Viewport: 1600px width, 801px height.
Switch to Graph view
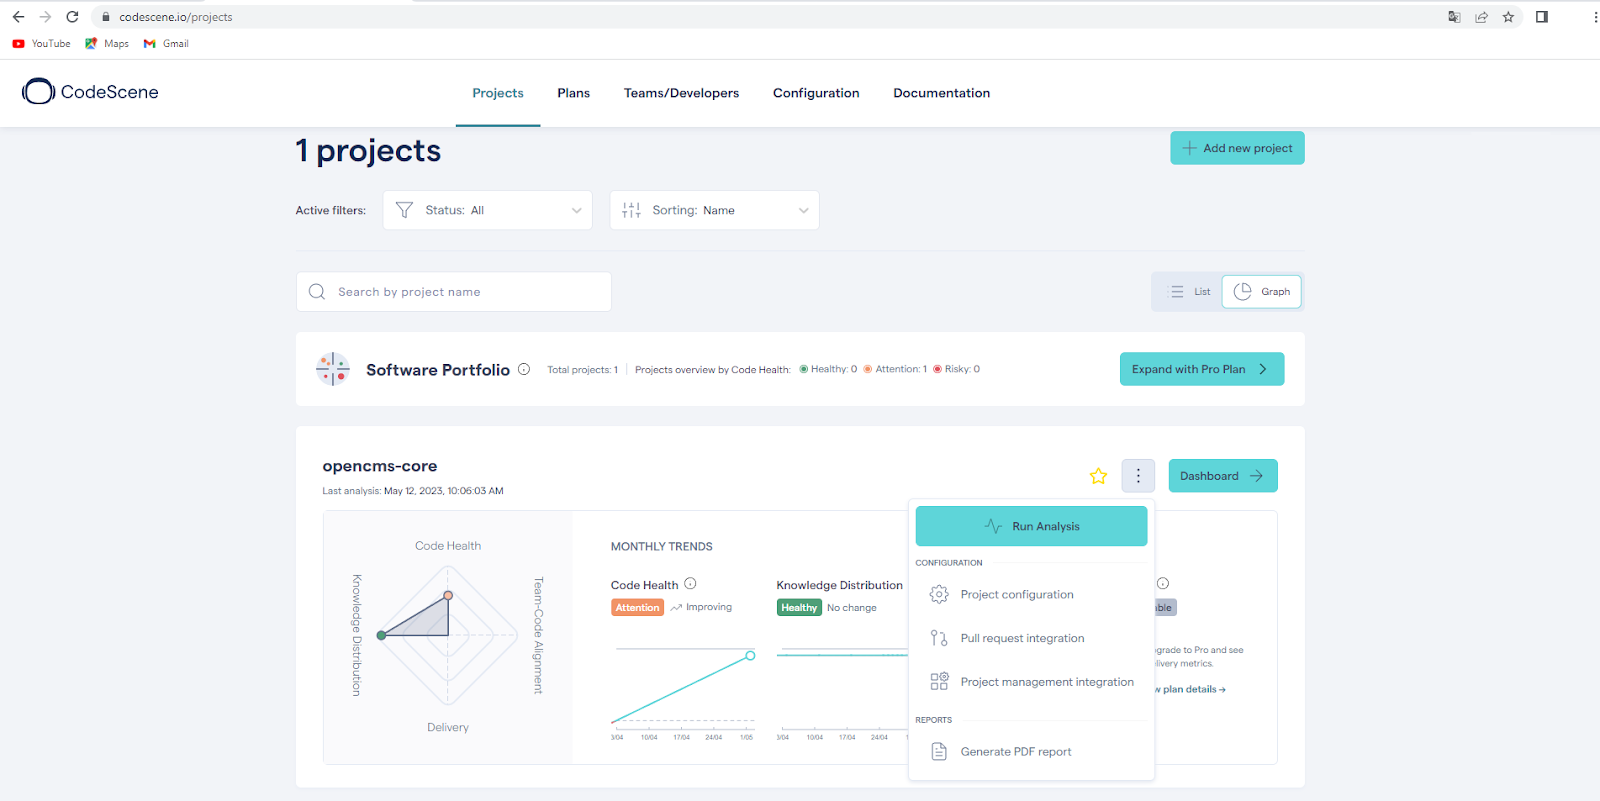tap(1262, 292)
